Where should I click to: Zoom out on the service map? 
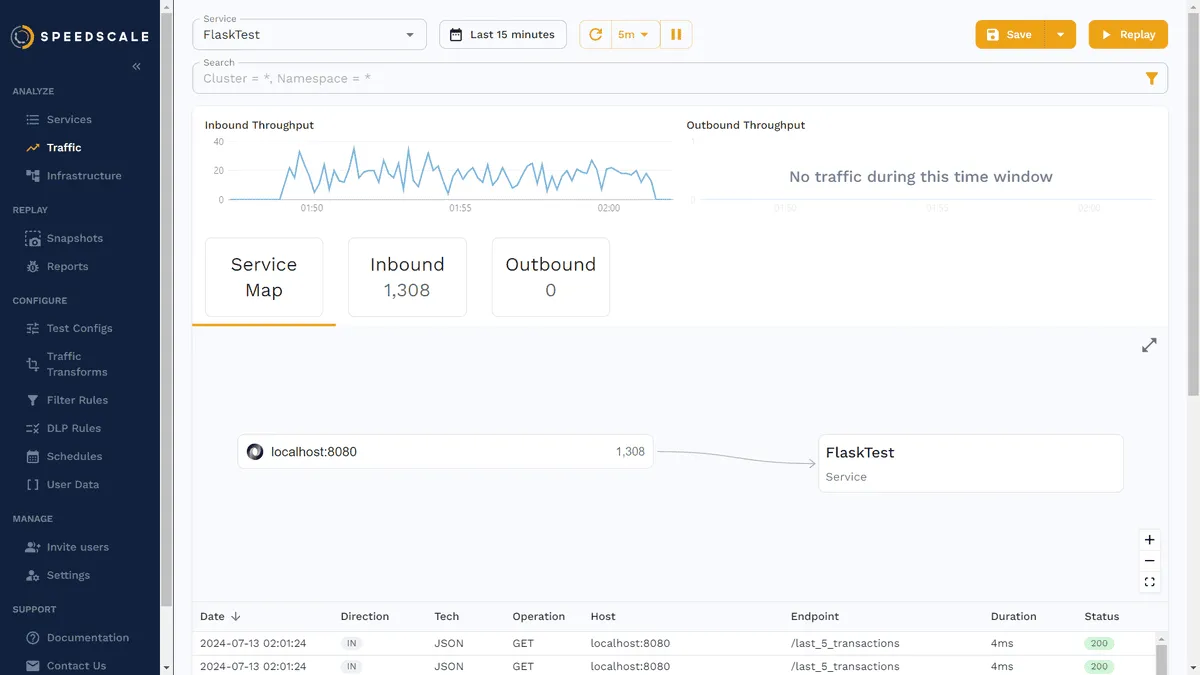coord(1149,561)
